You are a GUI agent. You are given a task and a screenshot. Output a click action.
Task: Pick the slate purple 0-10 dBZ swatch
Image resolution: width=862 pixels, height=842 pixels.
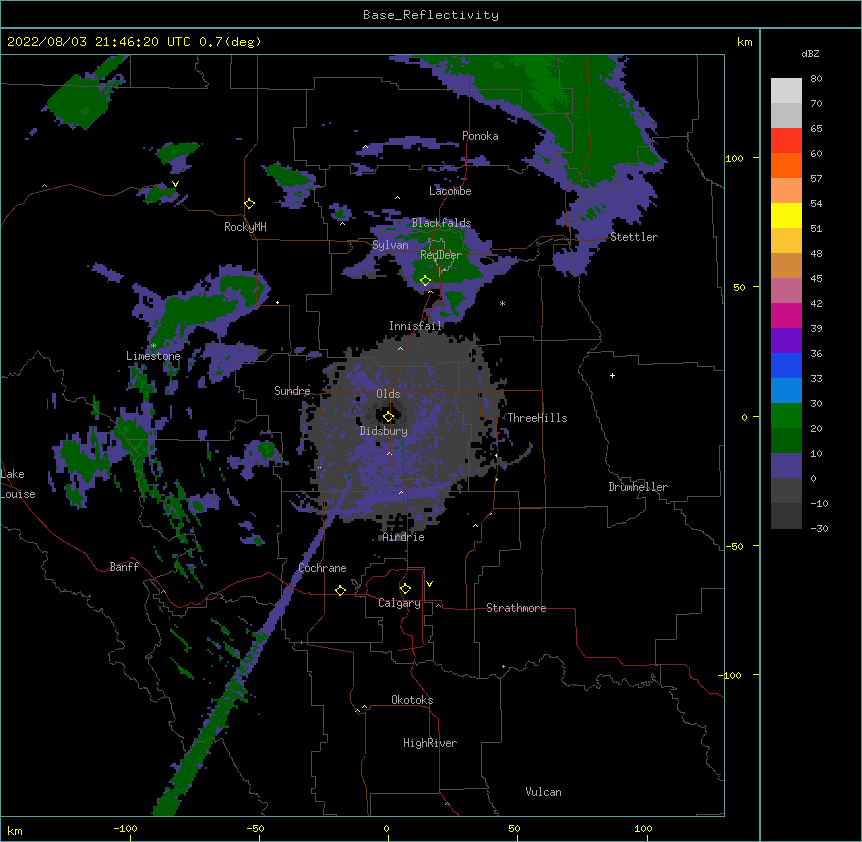(786, 466)
